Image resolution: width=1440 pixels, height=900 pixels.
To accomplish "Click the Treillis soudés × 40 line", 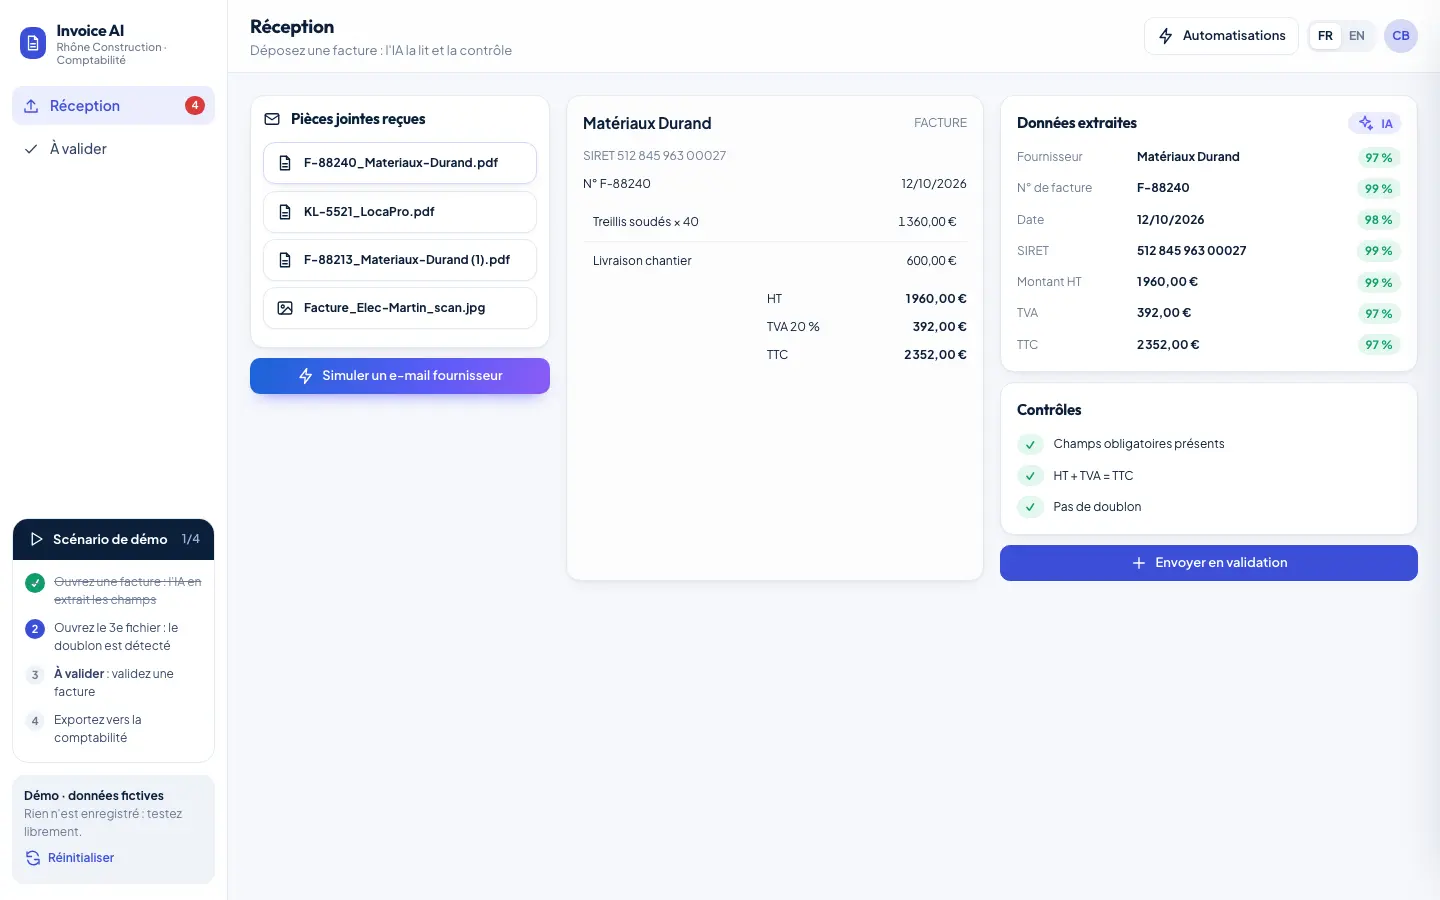I will pyautogui.click(x=775, y=222).
